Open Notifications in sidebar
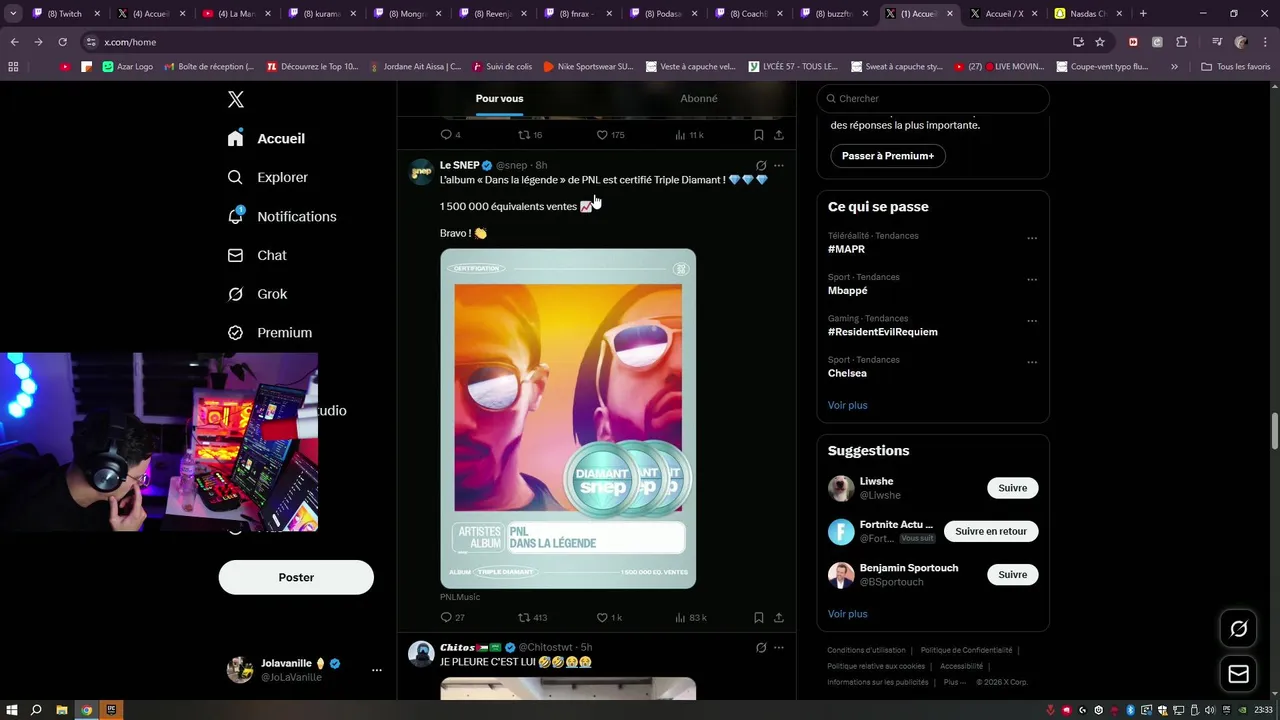 tap(282, 216)
